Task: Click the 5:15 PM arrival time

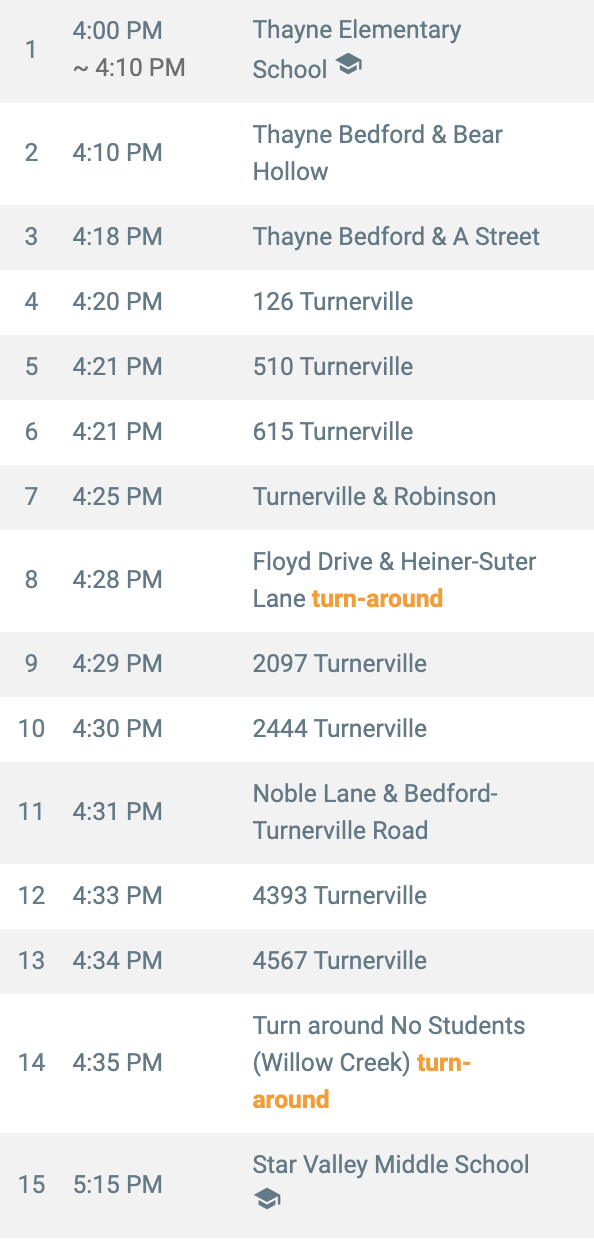Action: tap(117, 1185)
